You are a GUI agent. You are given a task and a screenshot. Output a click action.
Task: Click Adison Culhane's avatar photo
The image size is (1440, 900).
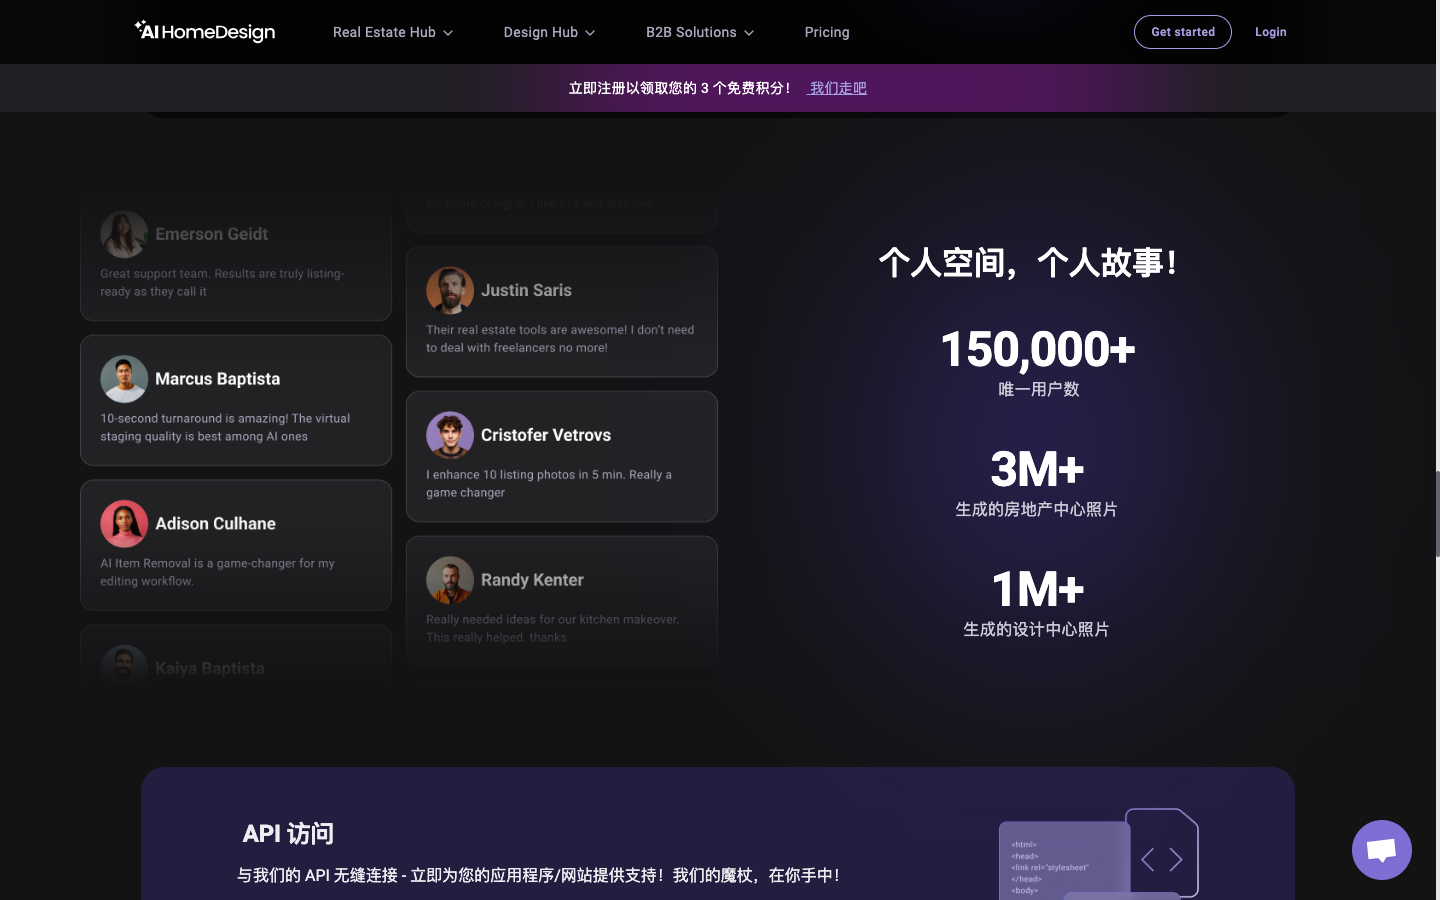[124, 524]
